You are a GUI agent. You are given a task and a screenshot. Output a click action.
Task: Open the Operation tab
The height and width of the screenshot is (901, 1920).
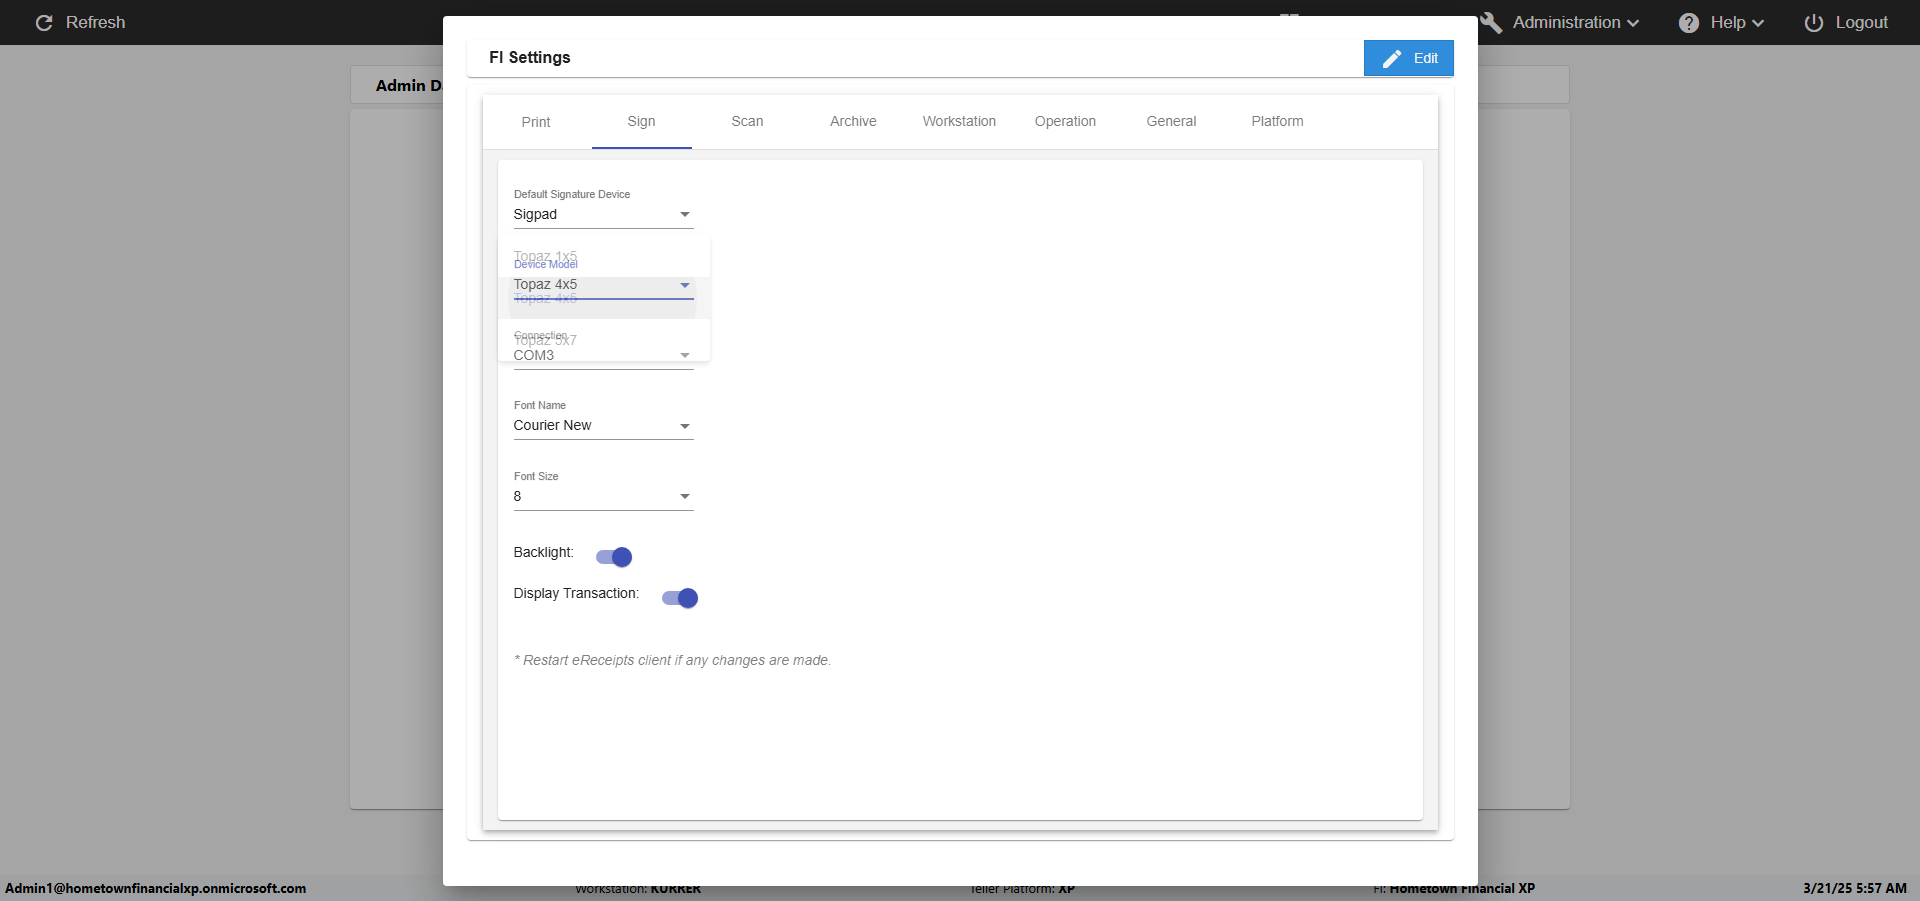1065,122
